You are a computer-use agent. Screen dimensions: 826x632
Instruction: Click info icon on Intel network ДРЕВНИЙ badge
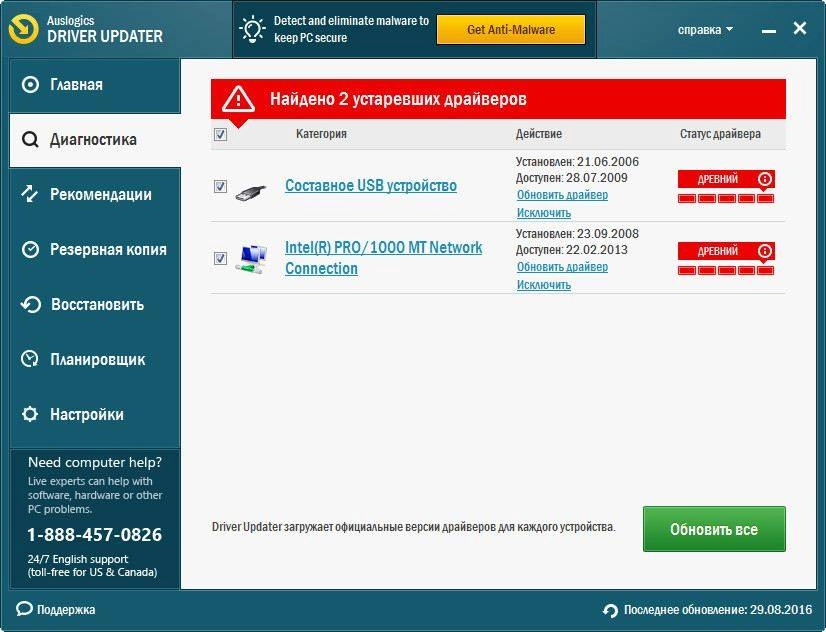coord(765,251)
